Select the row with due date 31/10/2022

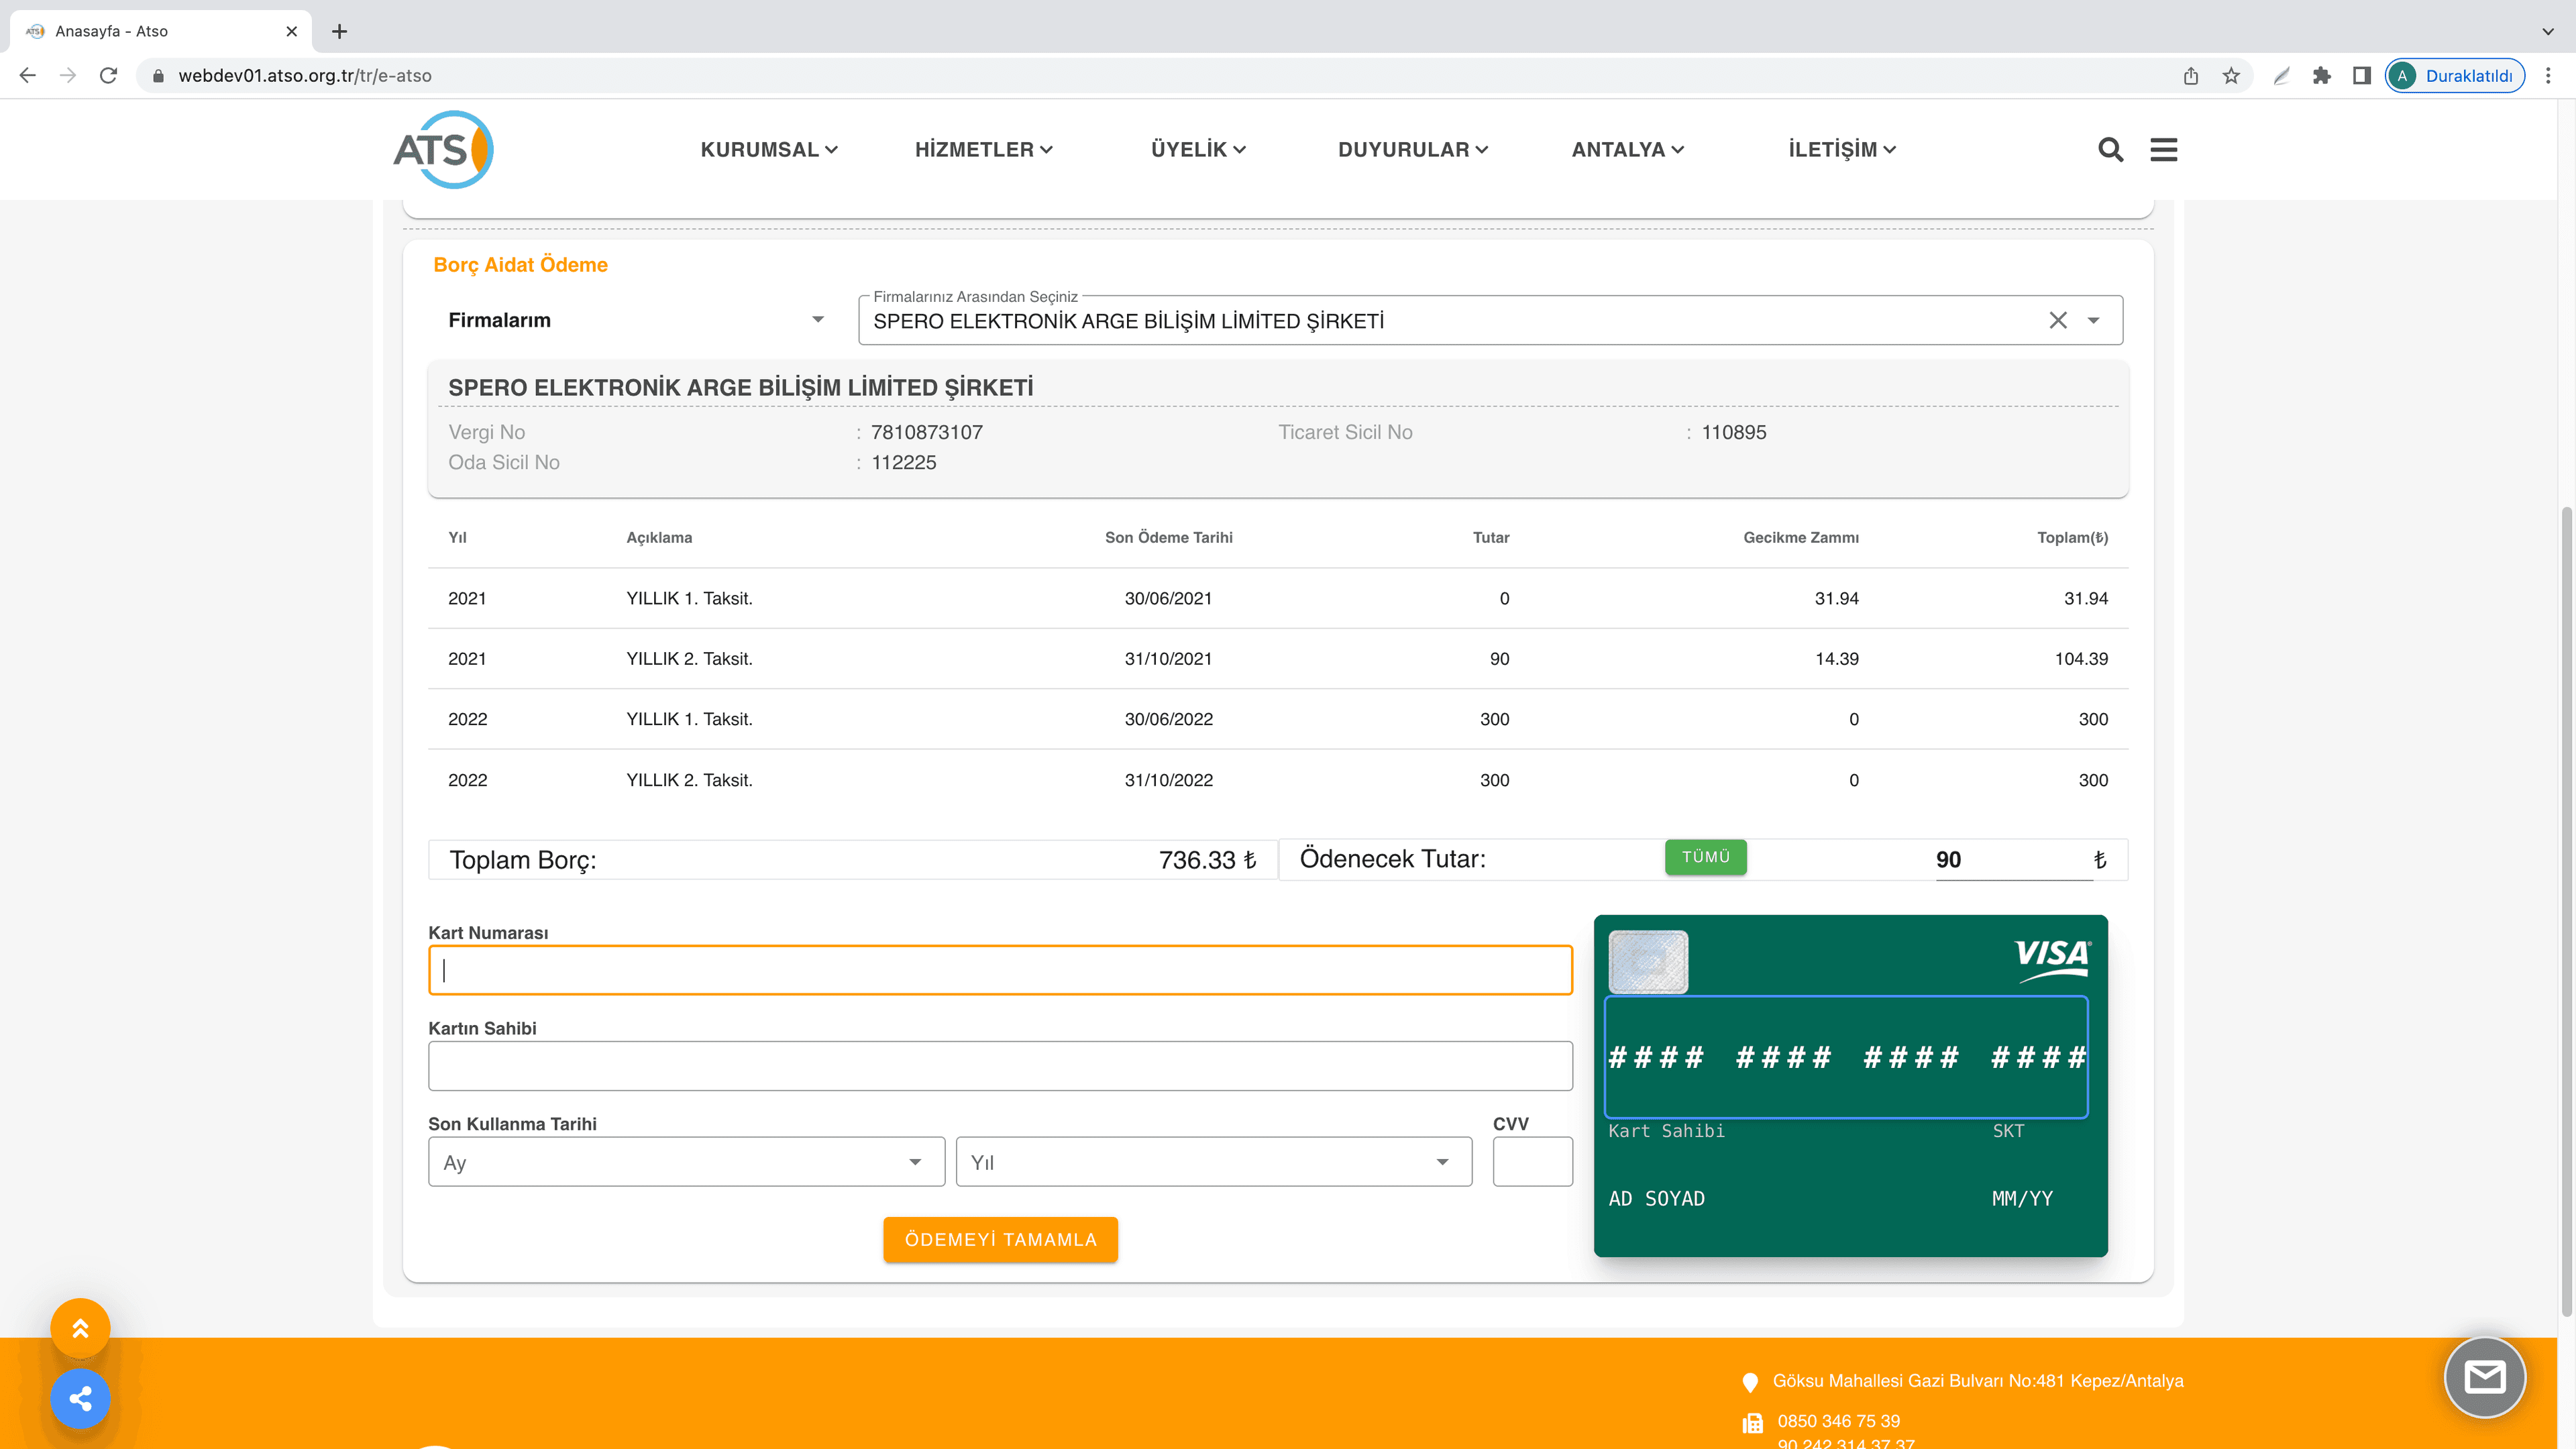tap(1278, 780)
